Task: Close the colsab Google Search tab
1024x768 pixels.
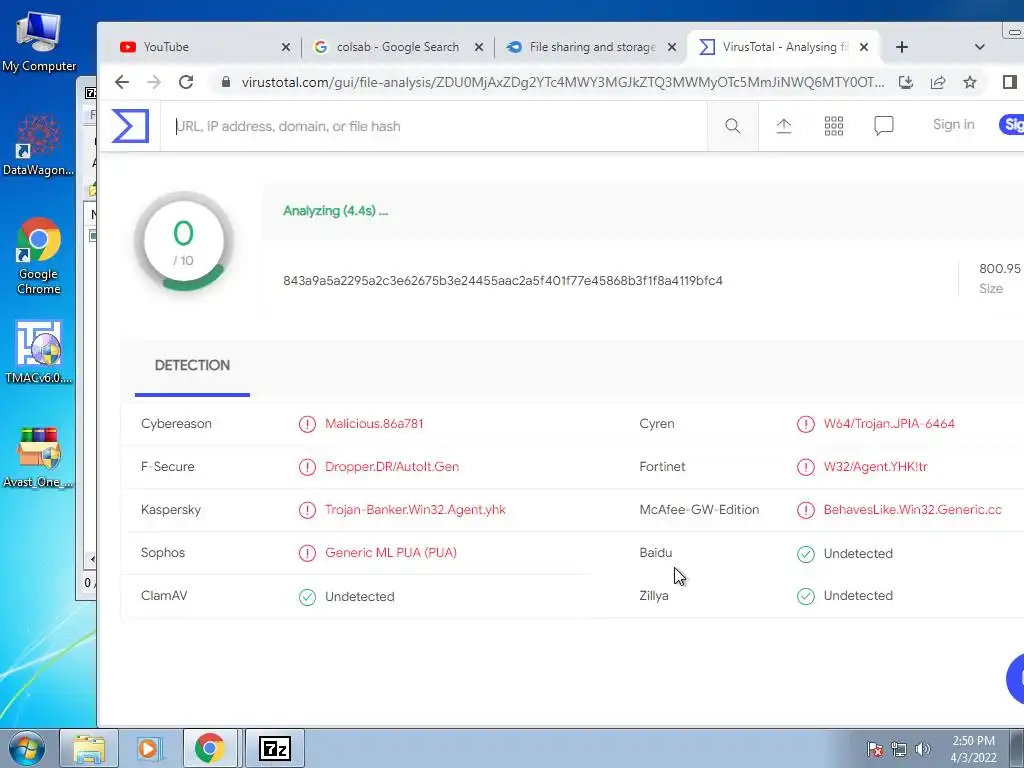Action: pos(479,47)
